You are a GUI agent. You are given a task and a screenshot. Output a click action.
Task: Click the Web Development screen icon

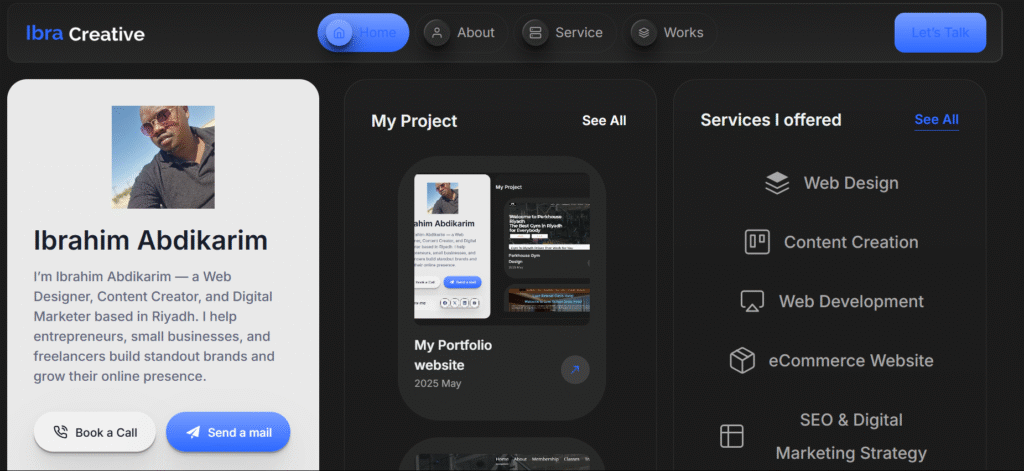pyautogui.click(x=752, y=301)
